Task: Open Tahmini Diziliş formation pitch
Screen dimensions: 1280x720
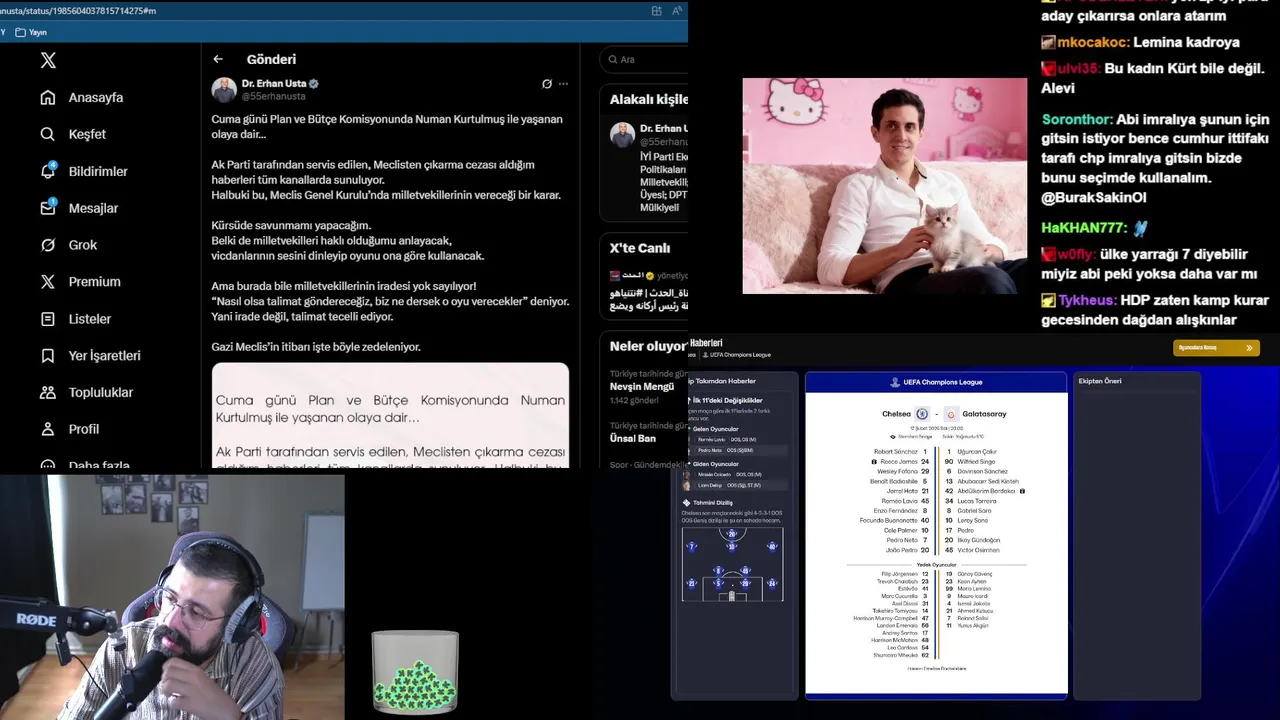Action: pos(732,565)
